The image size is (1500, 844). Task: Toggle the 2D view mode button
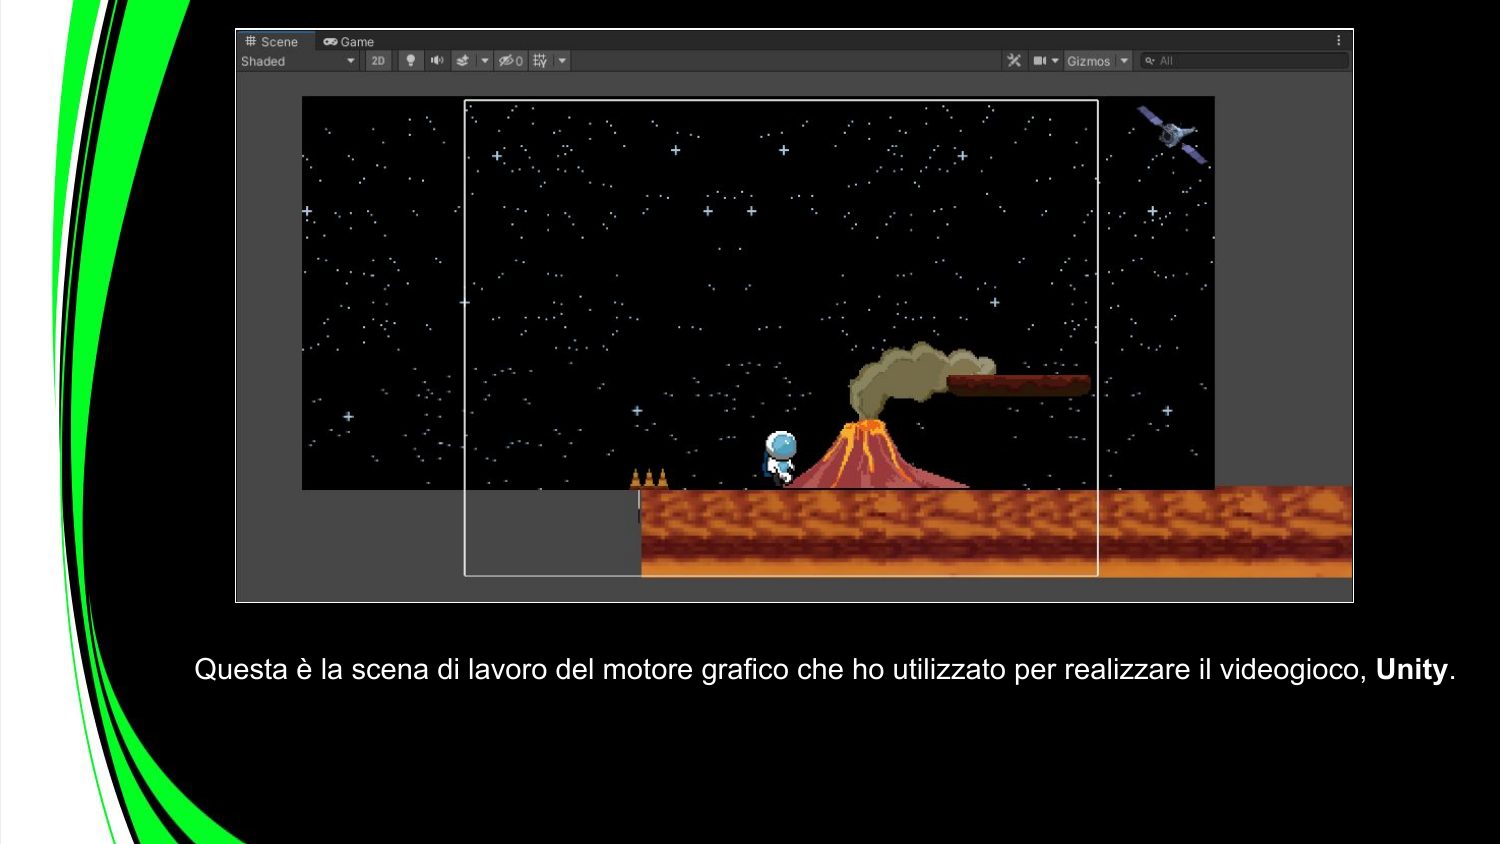click(378, 61)
